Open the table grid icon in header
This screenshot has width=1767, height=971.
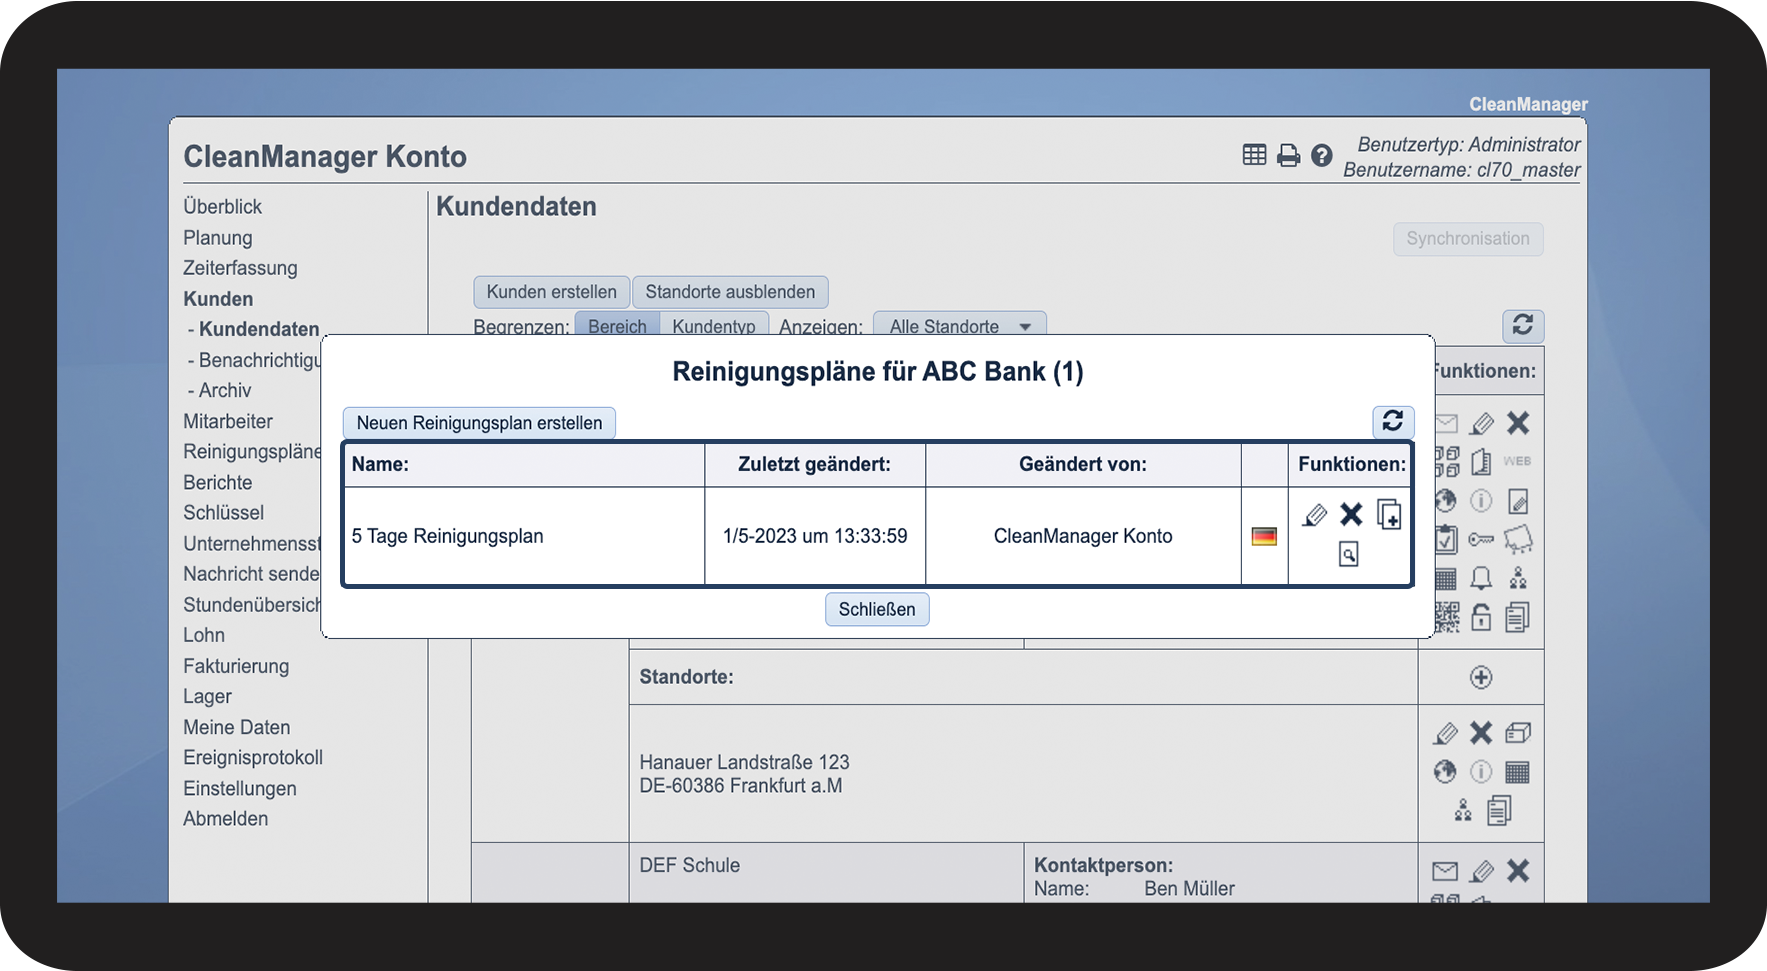click(x=1254, y=155)
